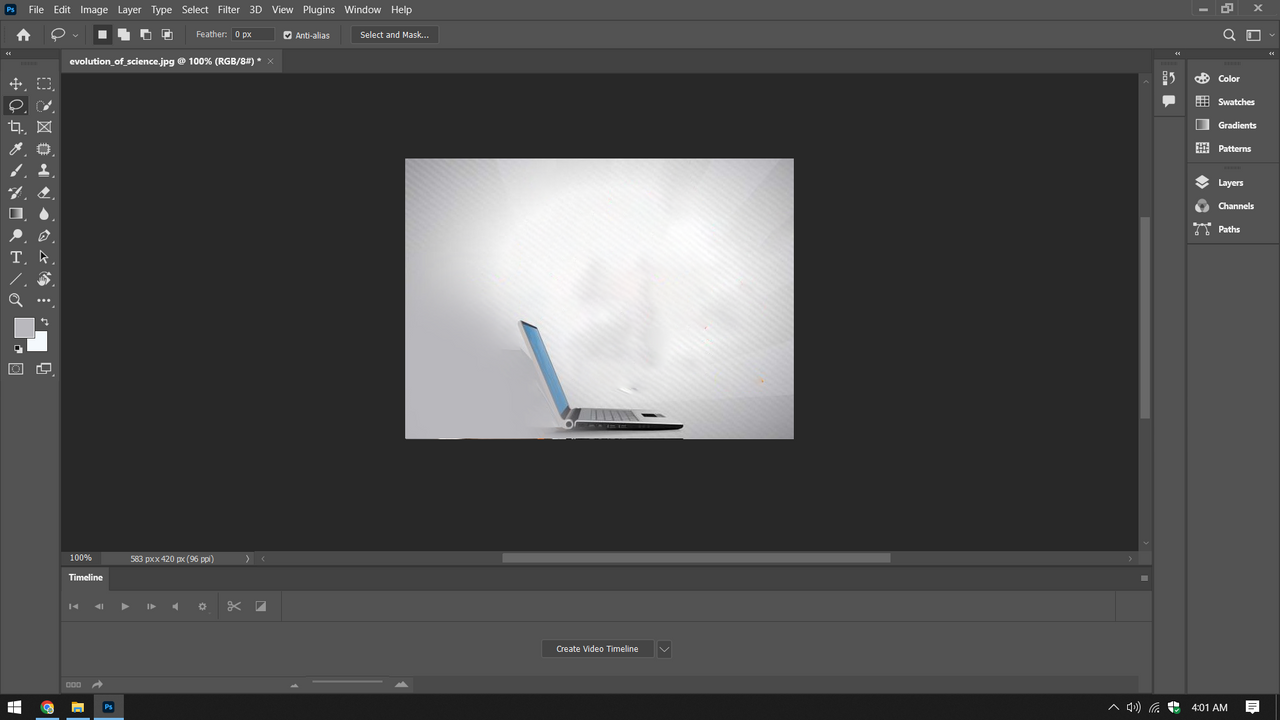This screenshot has width=1280, height=720.
Task: Click the Select and Mask button
Action: (394, 35)
